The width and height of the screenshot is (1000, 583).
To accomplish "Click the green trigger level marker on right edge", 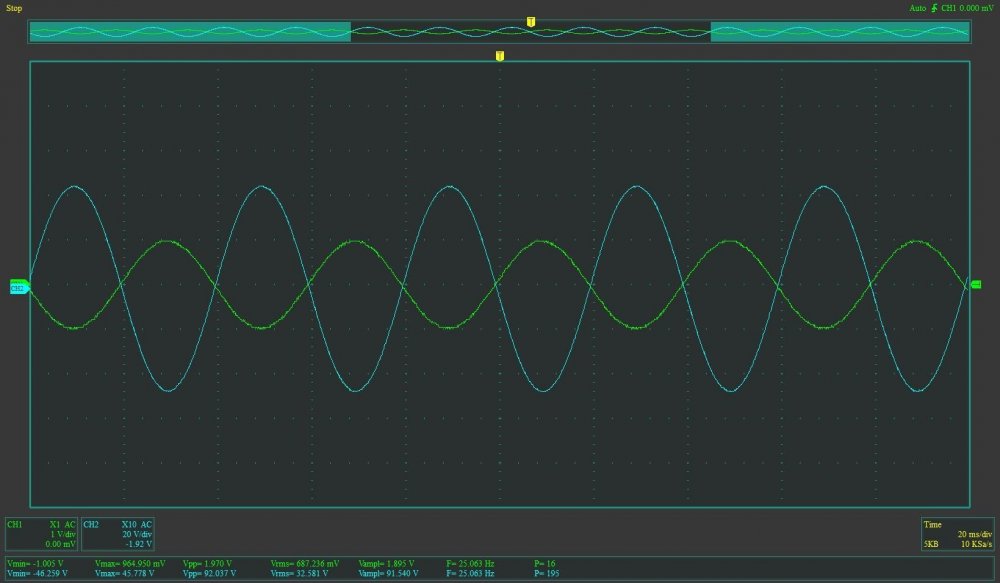I will pyautogui.click(x=976, y=286).
